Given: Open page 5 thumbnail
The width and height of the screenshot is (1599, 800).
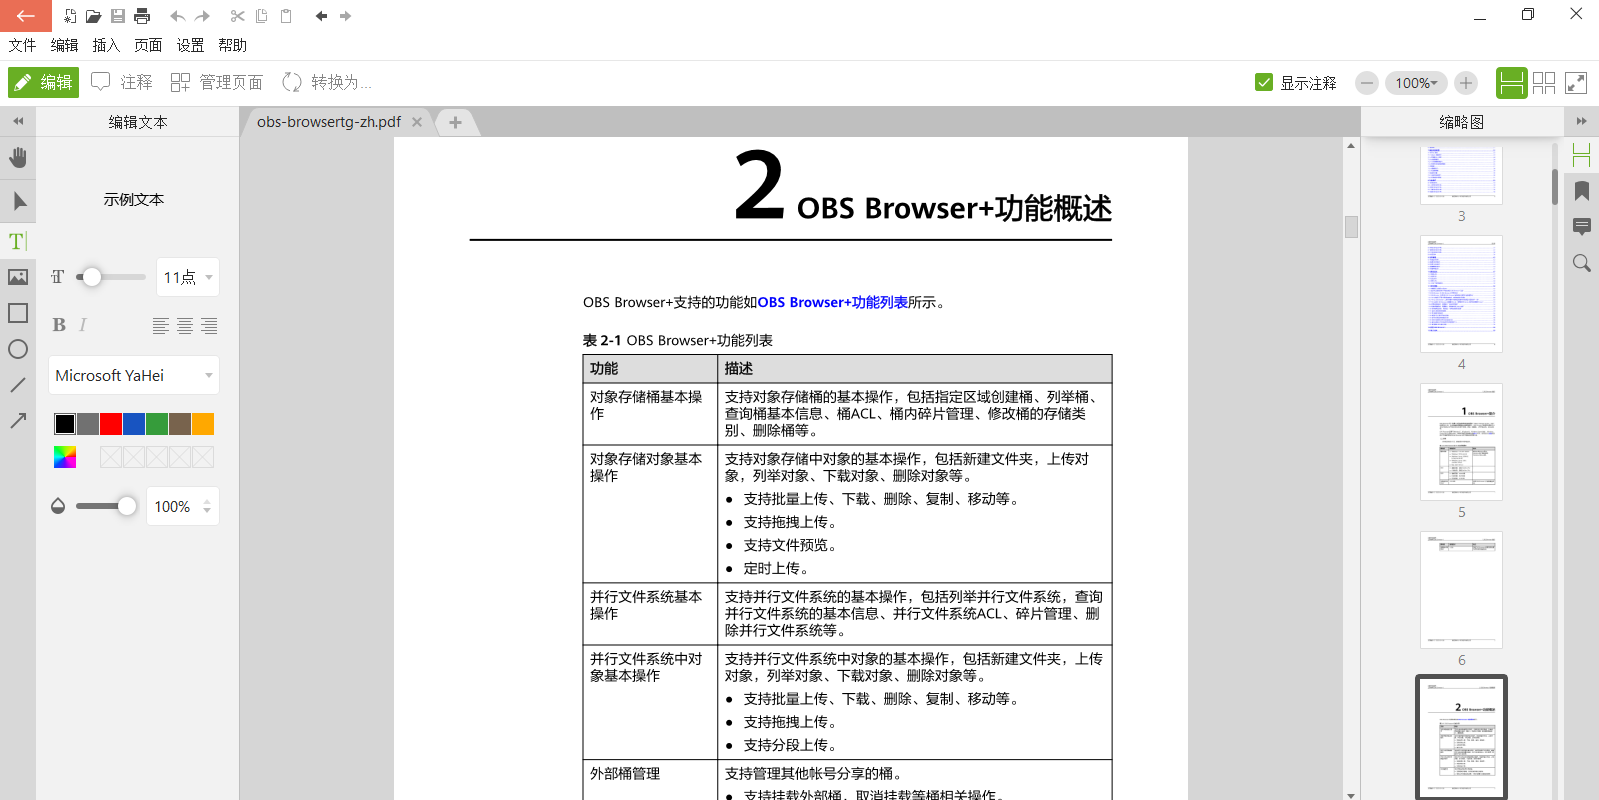Looking at the screenshot, I should (x=1461, y=442).
